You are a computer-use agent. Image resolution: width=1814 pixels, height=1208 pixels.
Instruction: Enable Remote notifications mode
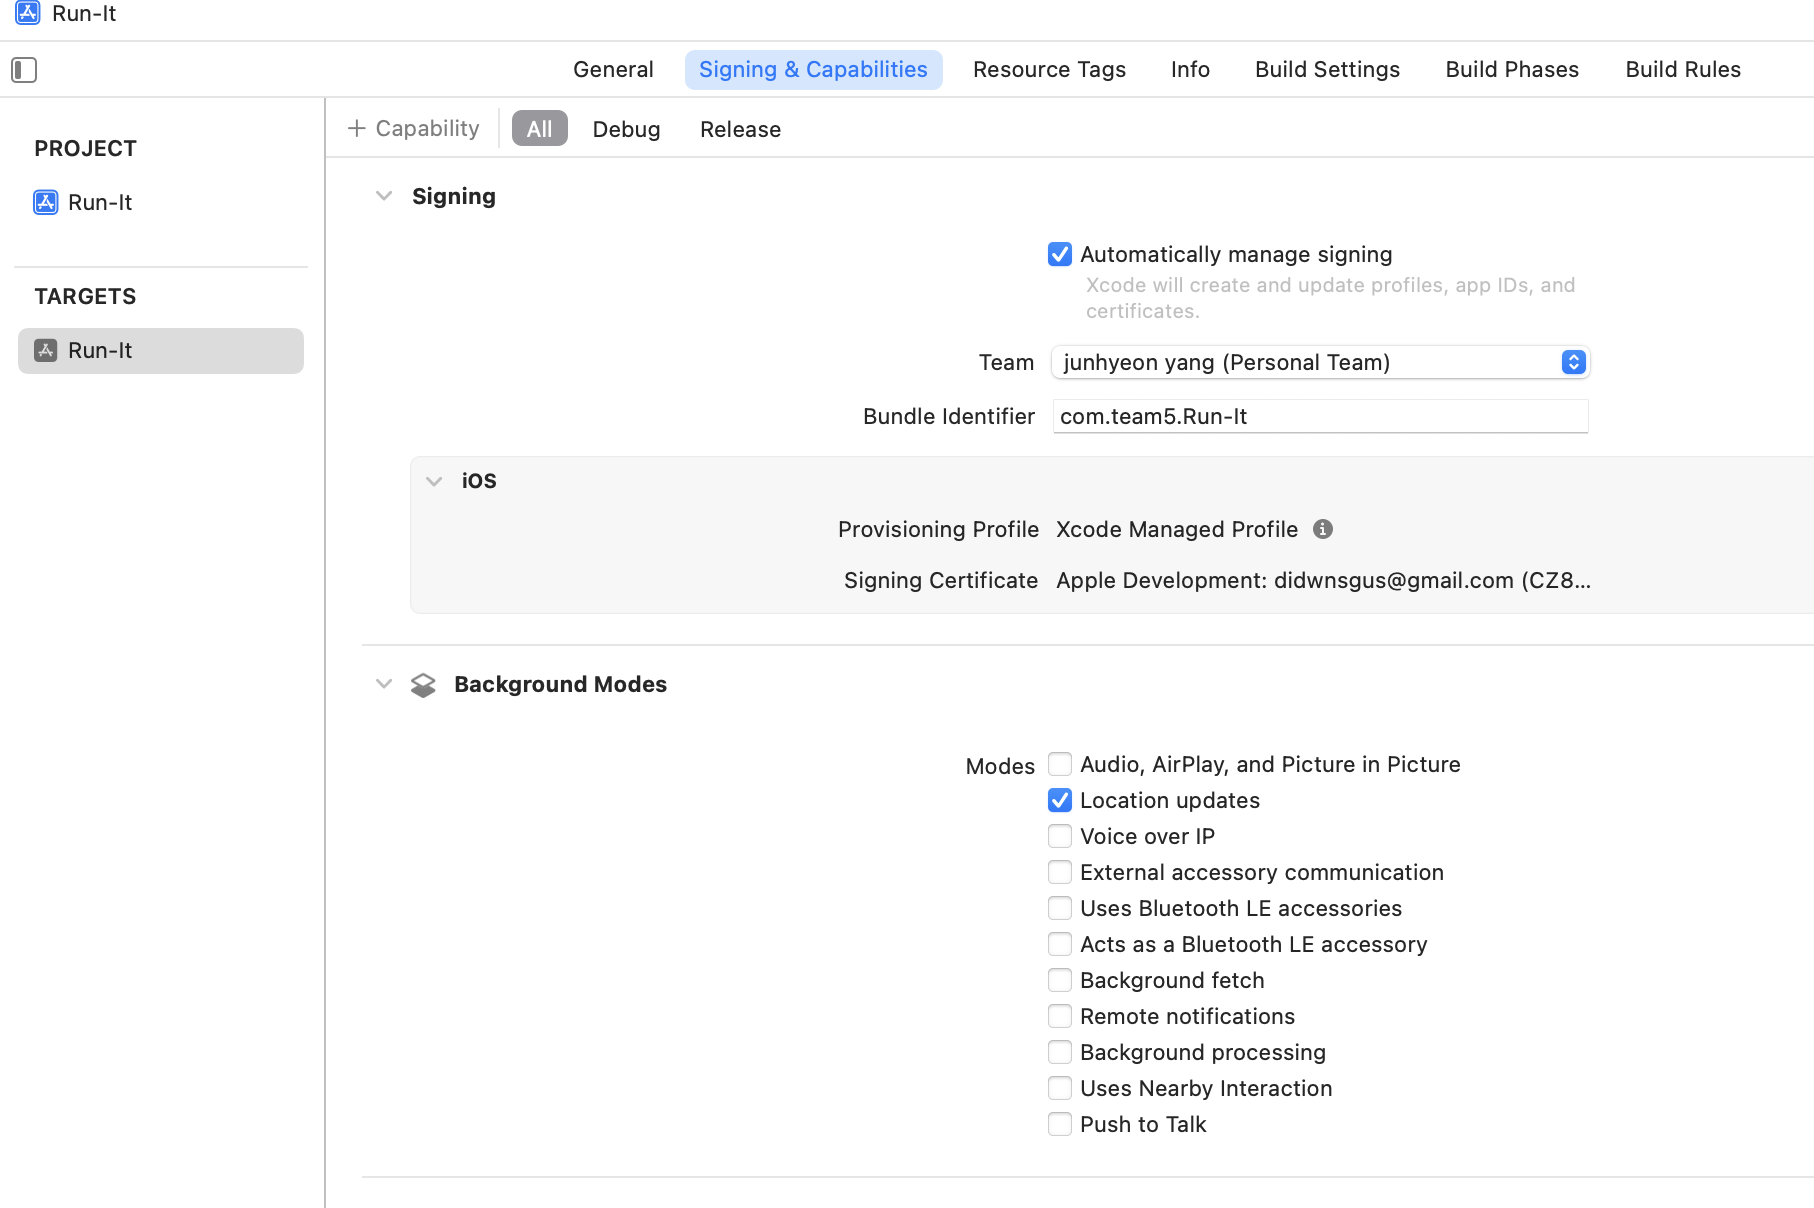point(1060,1017)
